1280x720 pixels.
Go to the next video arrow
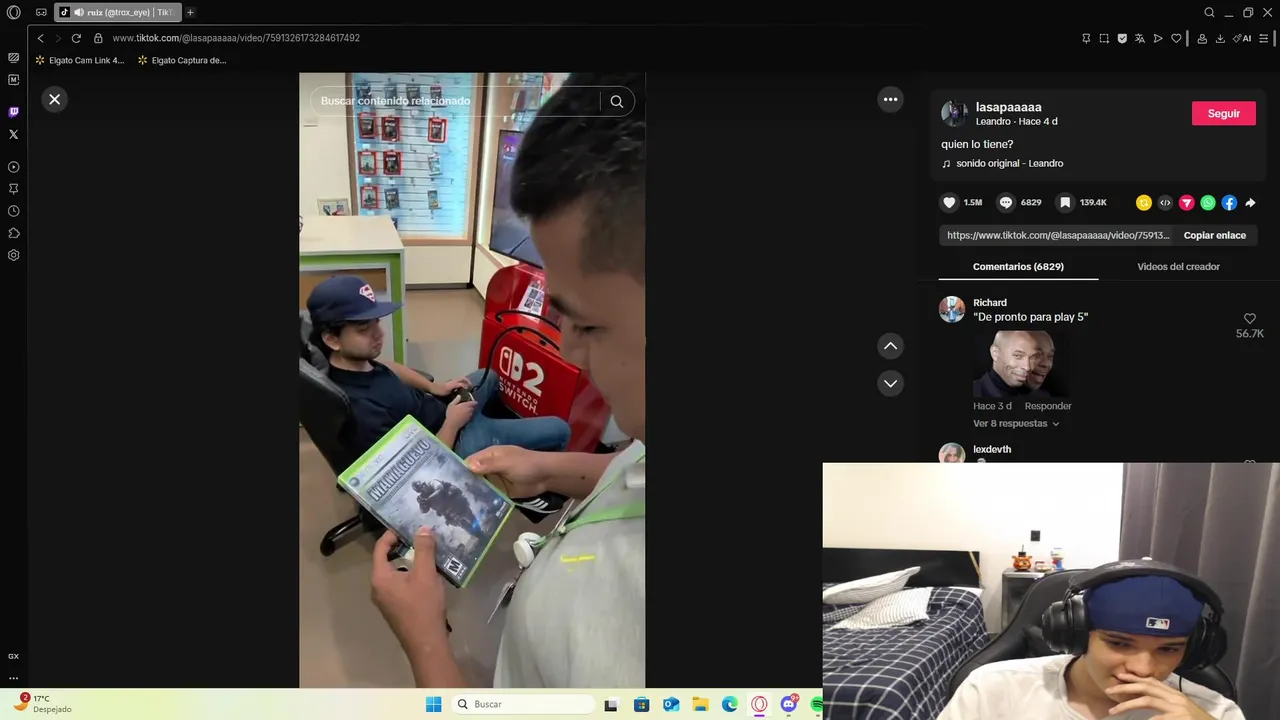pyautogui.click(x=890, y=383)
